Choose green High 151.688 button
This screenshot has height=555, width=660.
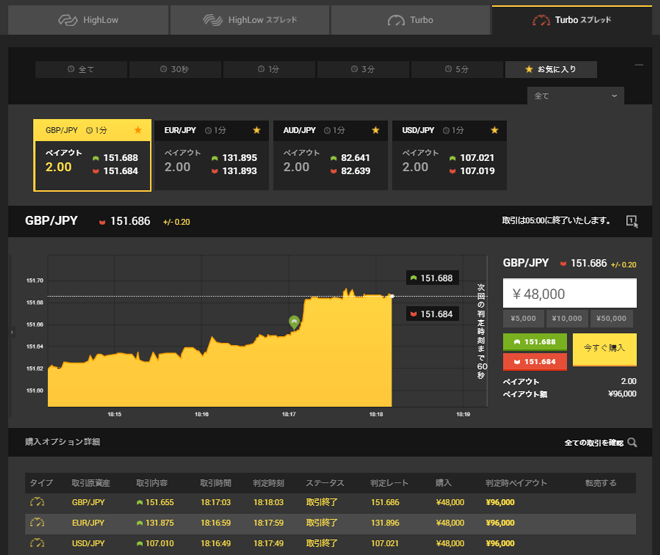[x=535, y=342]
